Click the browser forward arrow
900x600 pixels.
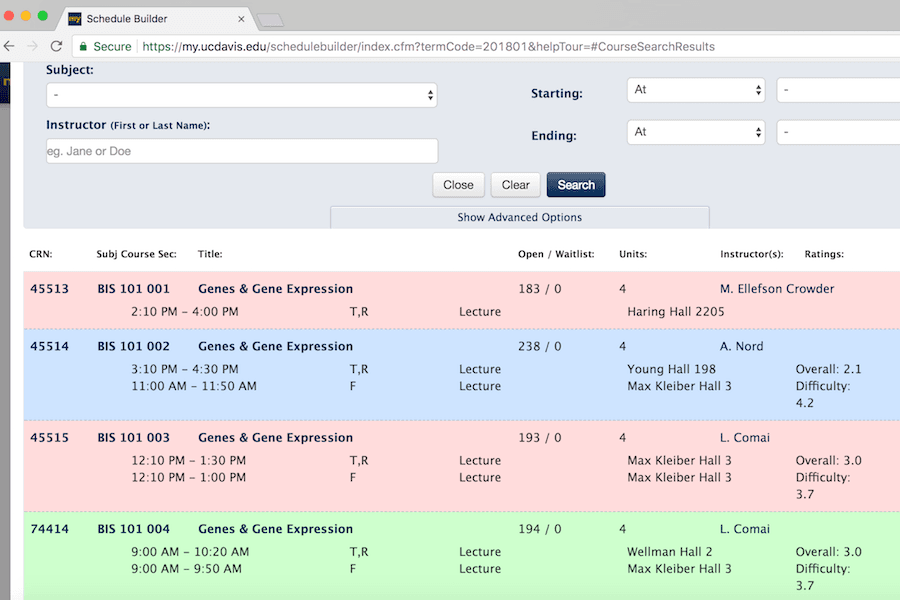coord(31,46)
